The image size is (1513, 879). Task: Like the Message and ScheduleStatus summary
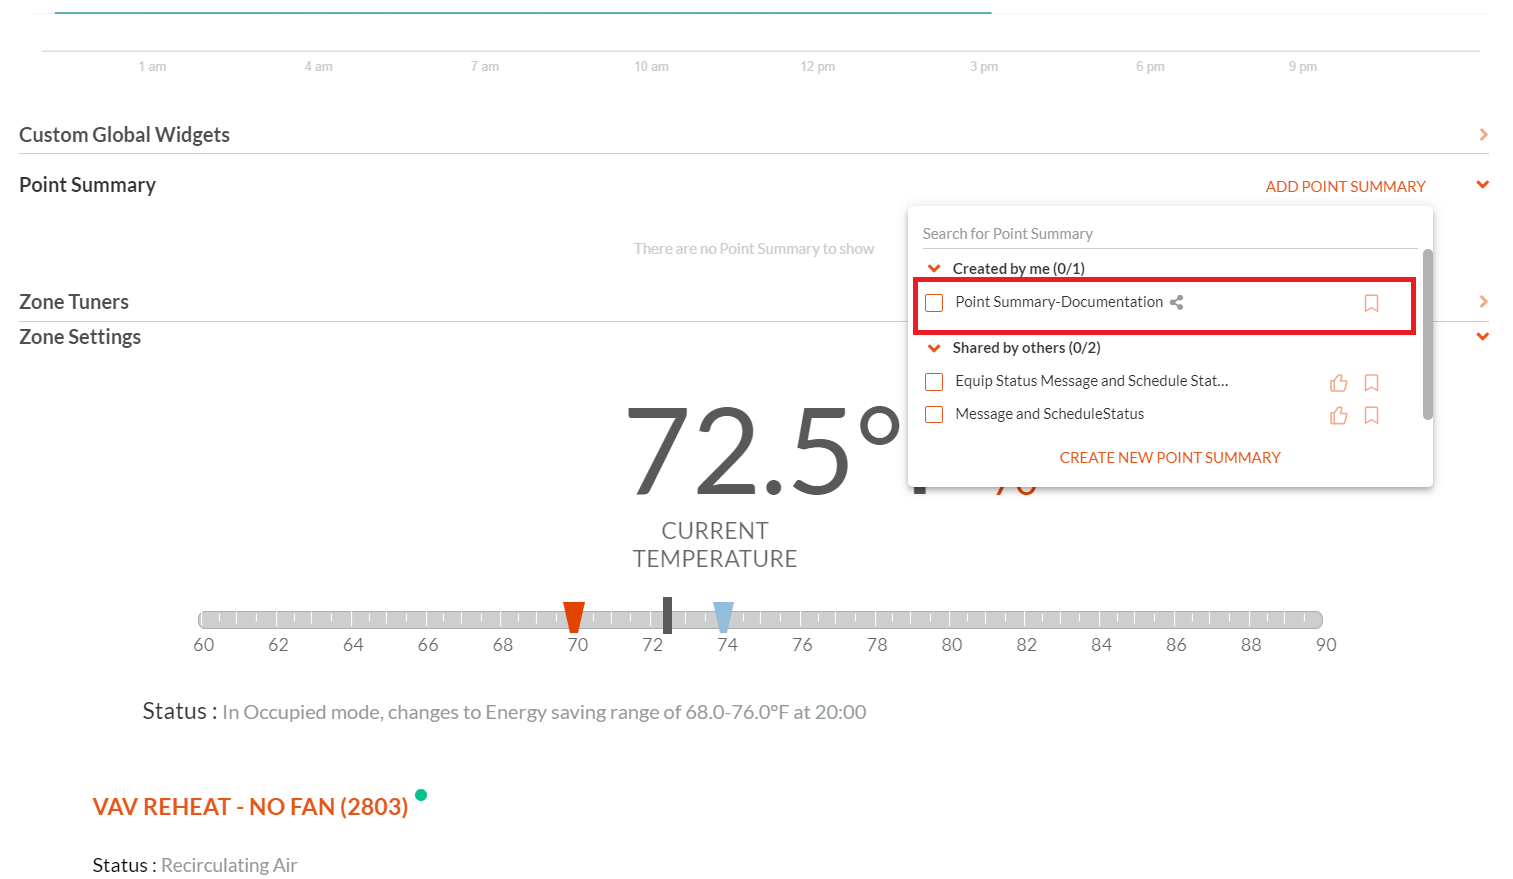point(1339,415)
